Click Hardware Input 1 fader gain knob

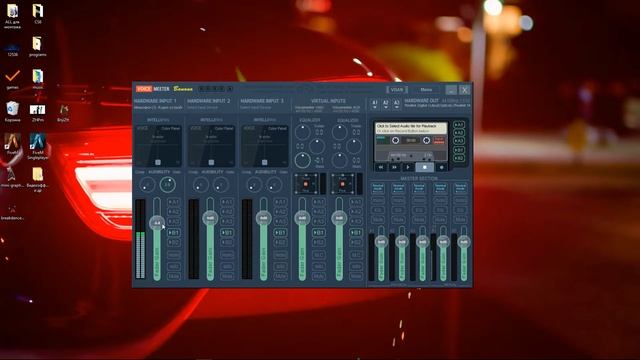pos(157,223)
